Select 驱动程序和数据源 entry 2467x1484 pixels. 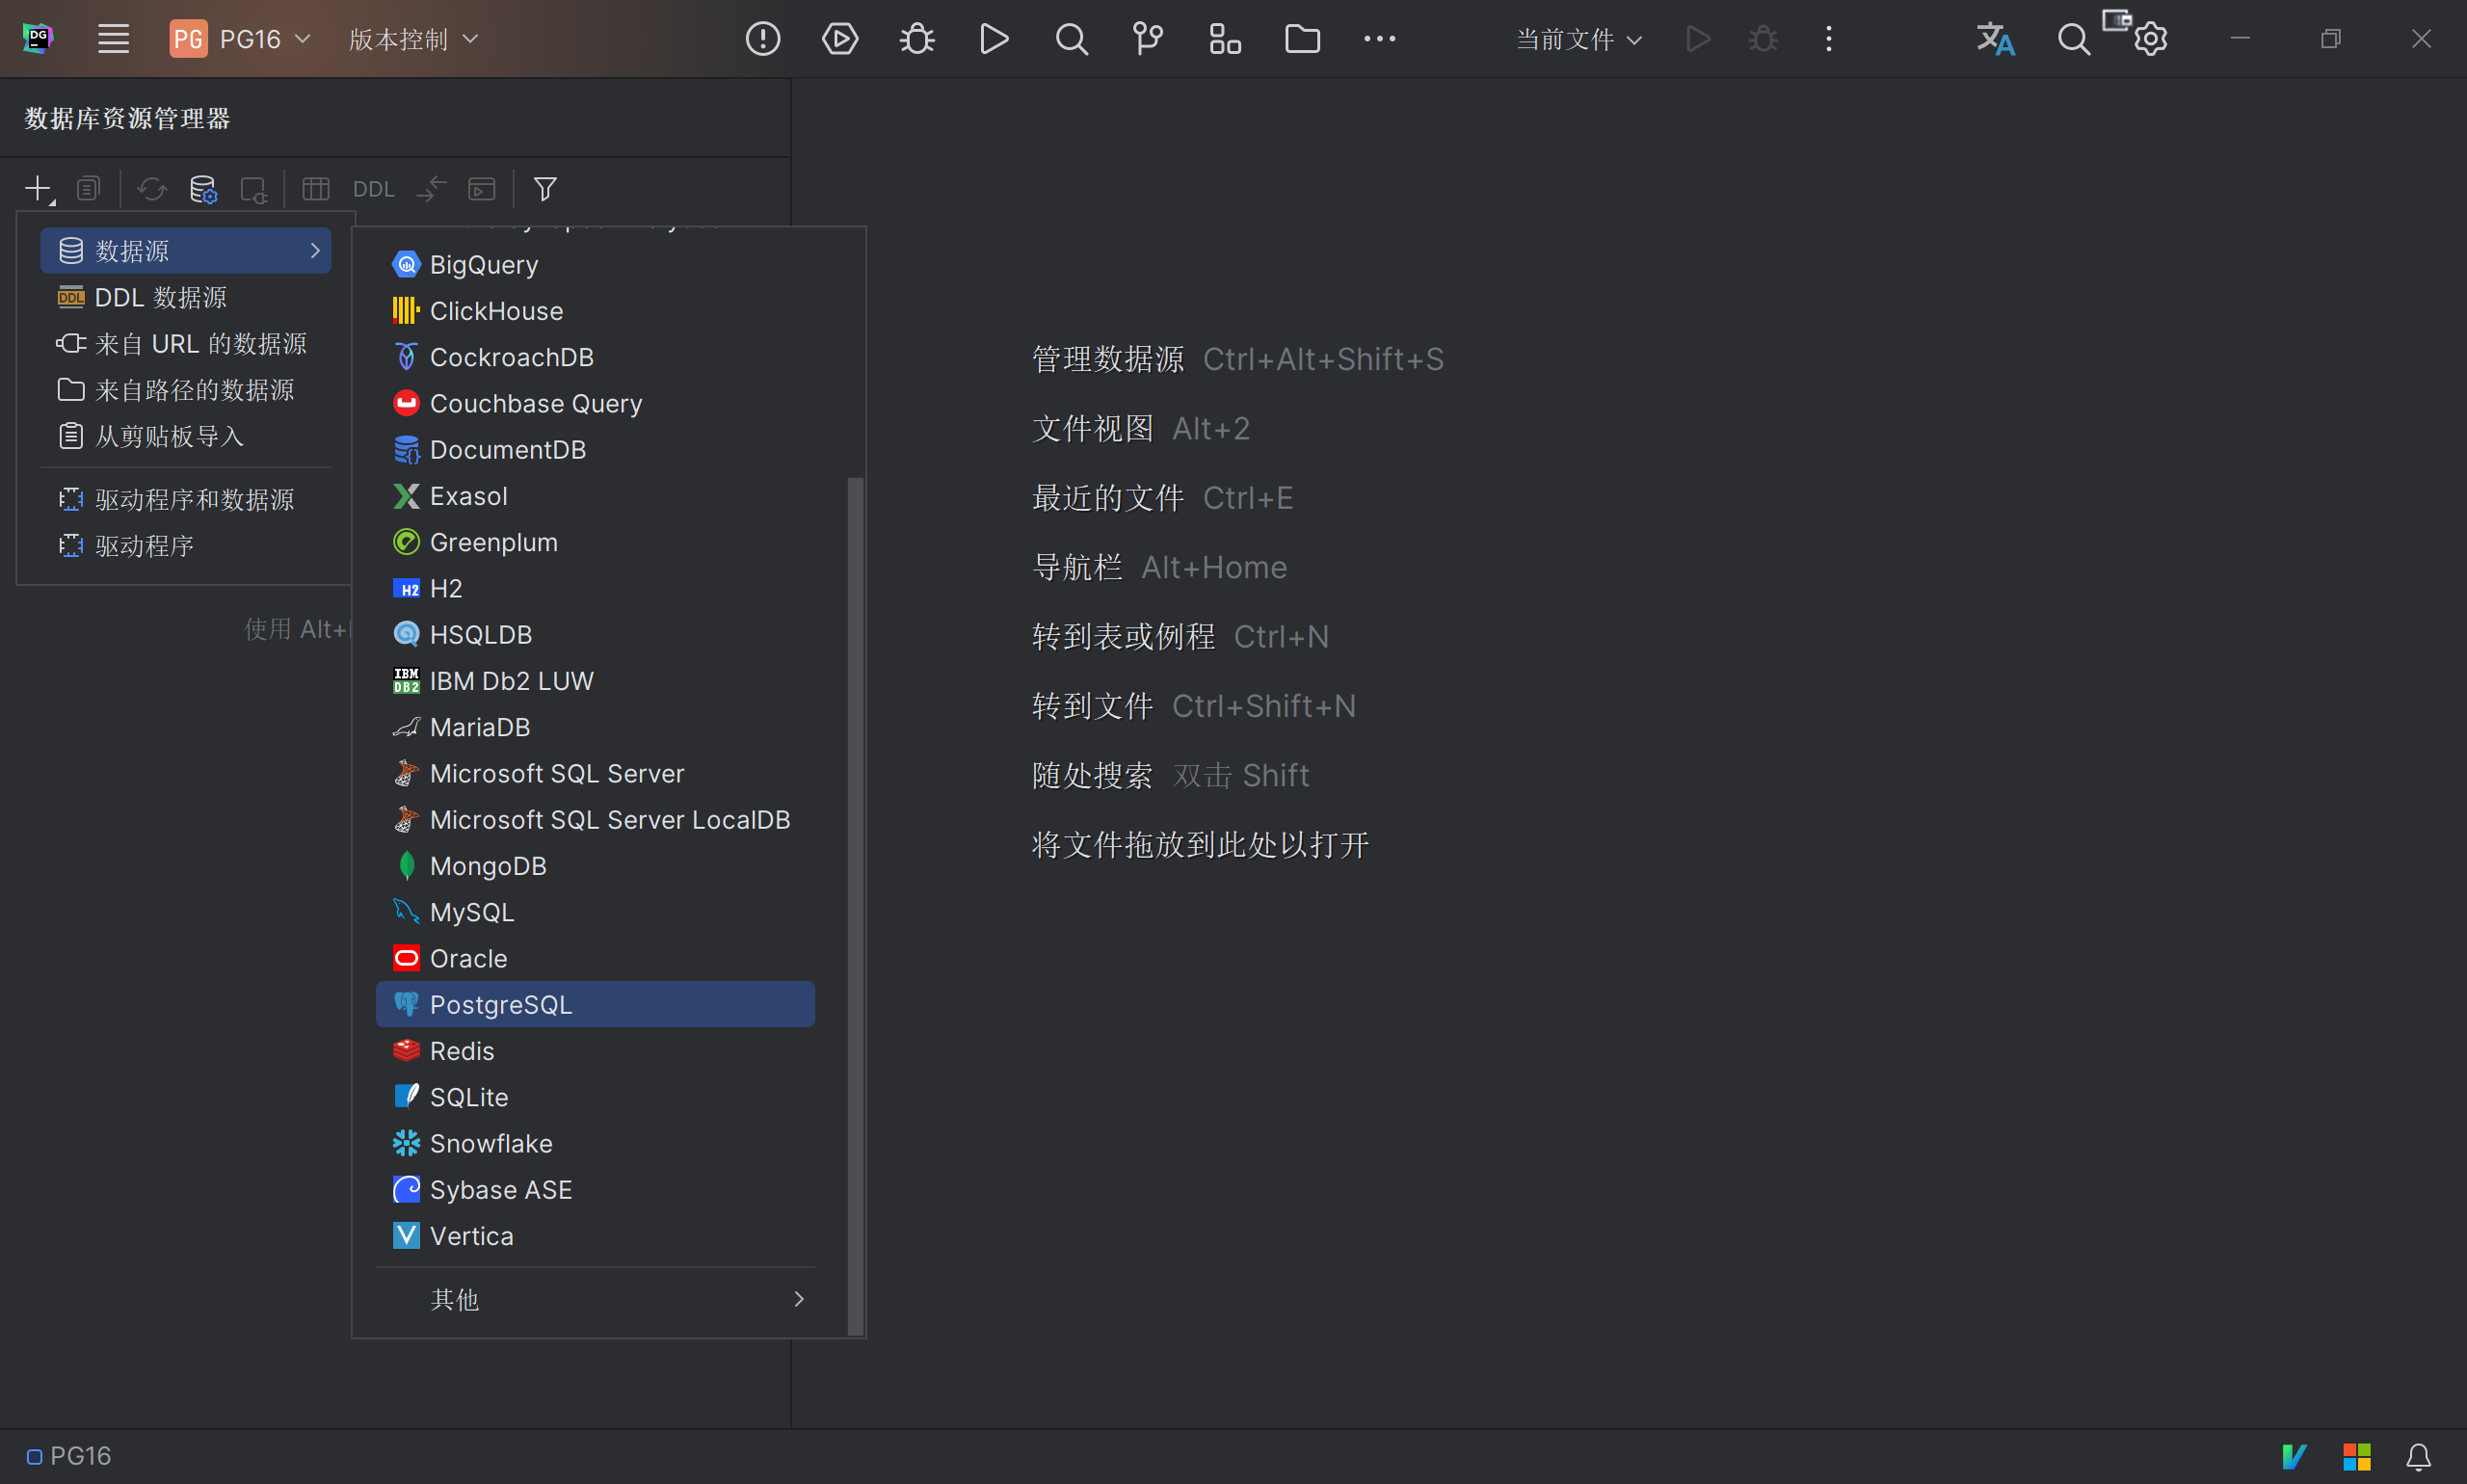pos(185,499)
